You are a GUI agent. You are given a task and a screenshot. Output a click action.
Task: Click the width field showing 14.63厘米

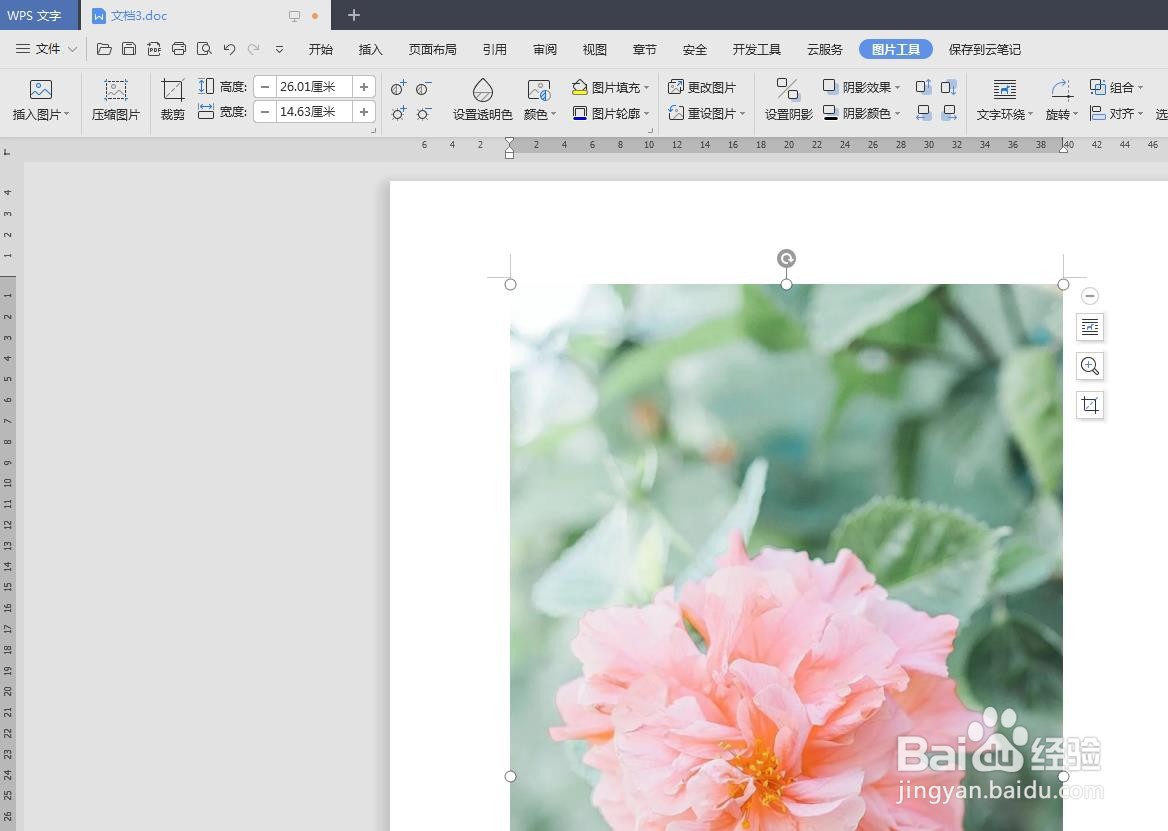click(x=314, y=112)
